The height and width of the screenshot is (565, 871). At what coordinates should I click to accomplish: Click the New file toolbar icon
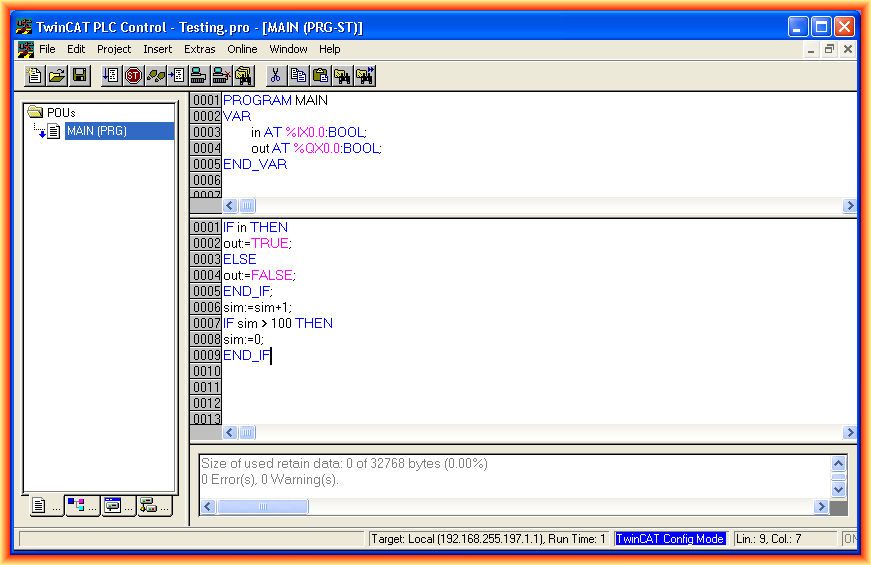(35, 75)
